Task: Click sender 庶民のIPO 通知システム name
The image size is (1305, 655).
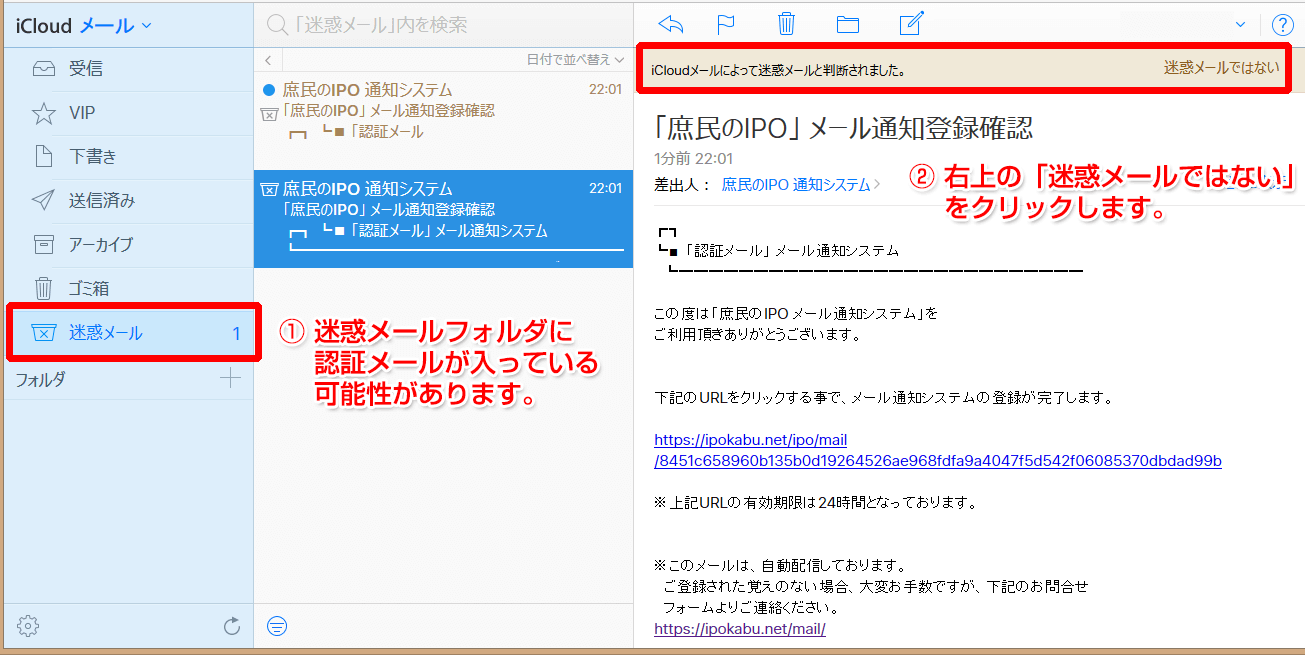Action: 796,184
